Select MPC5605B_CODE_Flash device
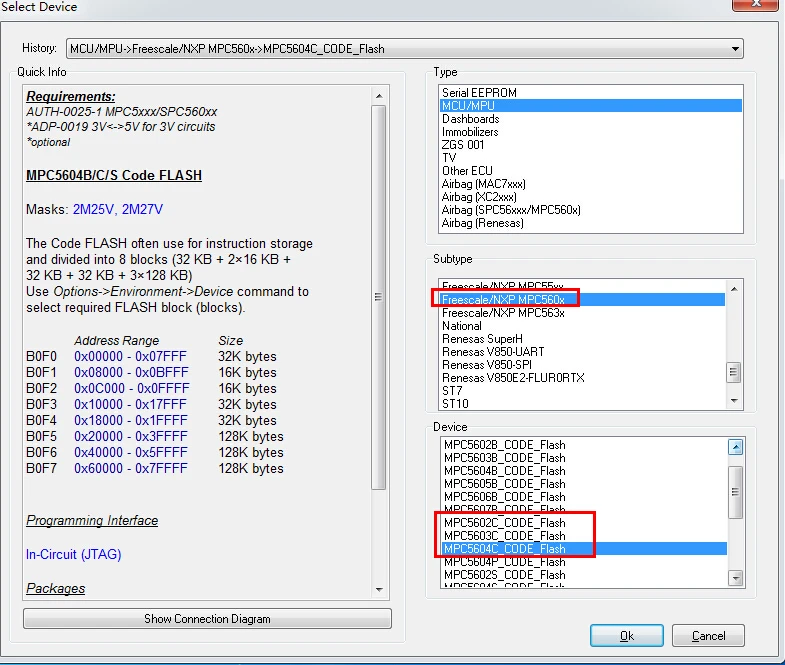The width and height of the screenshot is (785, 665). (x=584, y=484)
